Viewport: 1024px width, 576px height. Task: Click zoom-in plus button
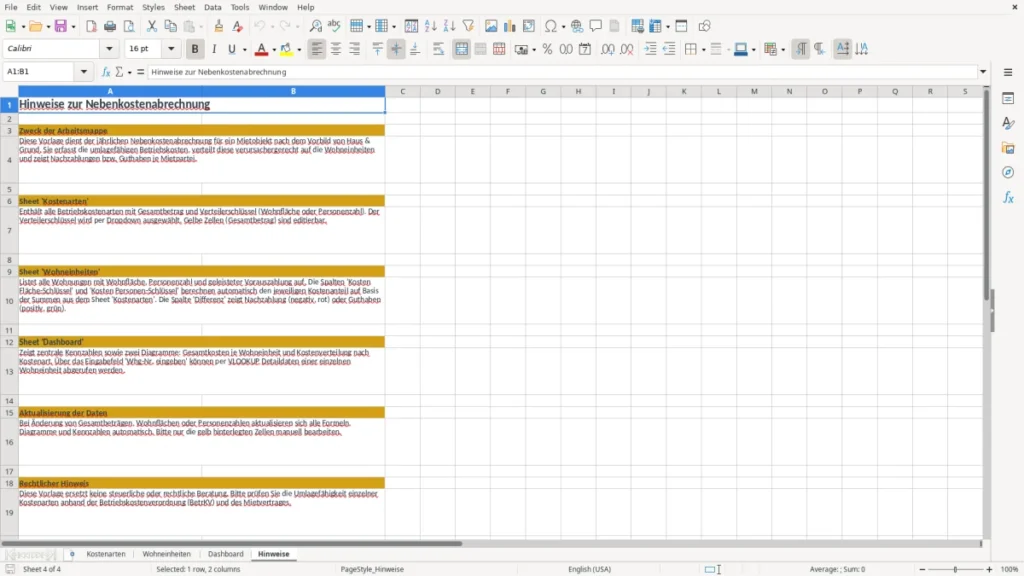point(989,569)
